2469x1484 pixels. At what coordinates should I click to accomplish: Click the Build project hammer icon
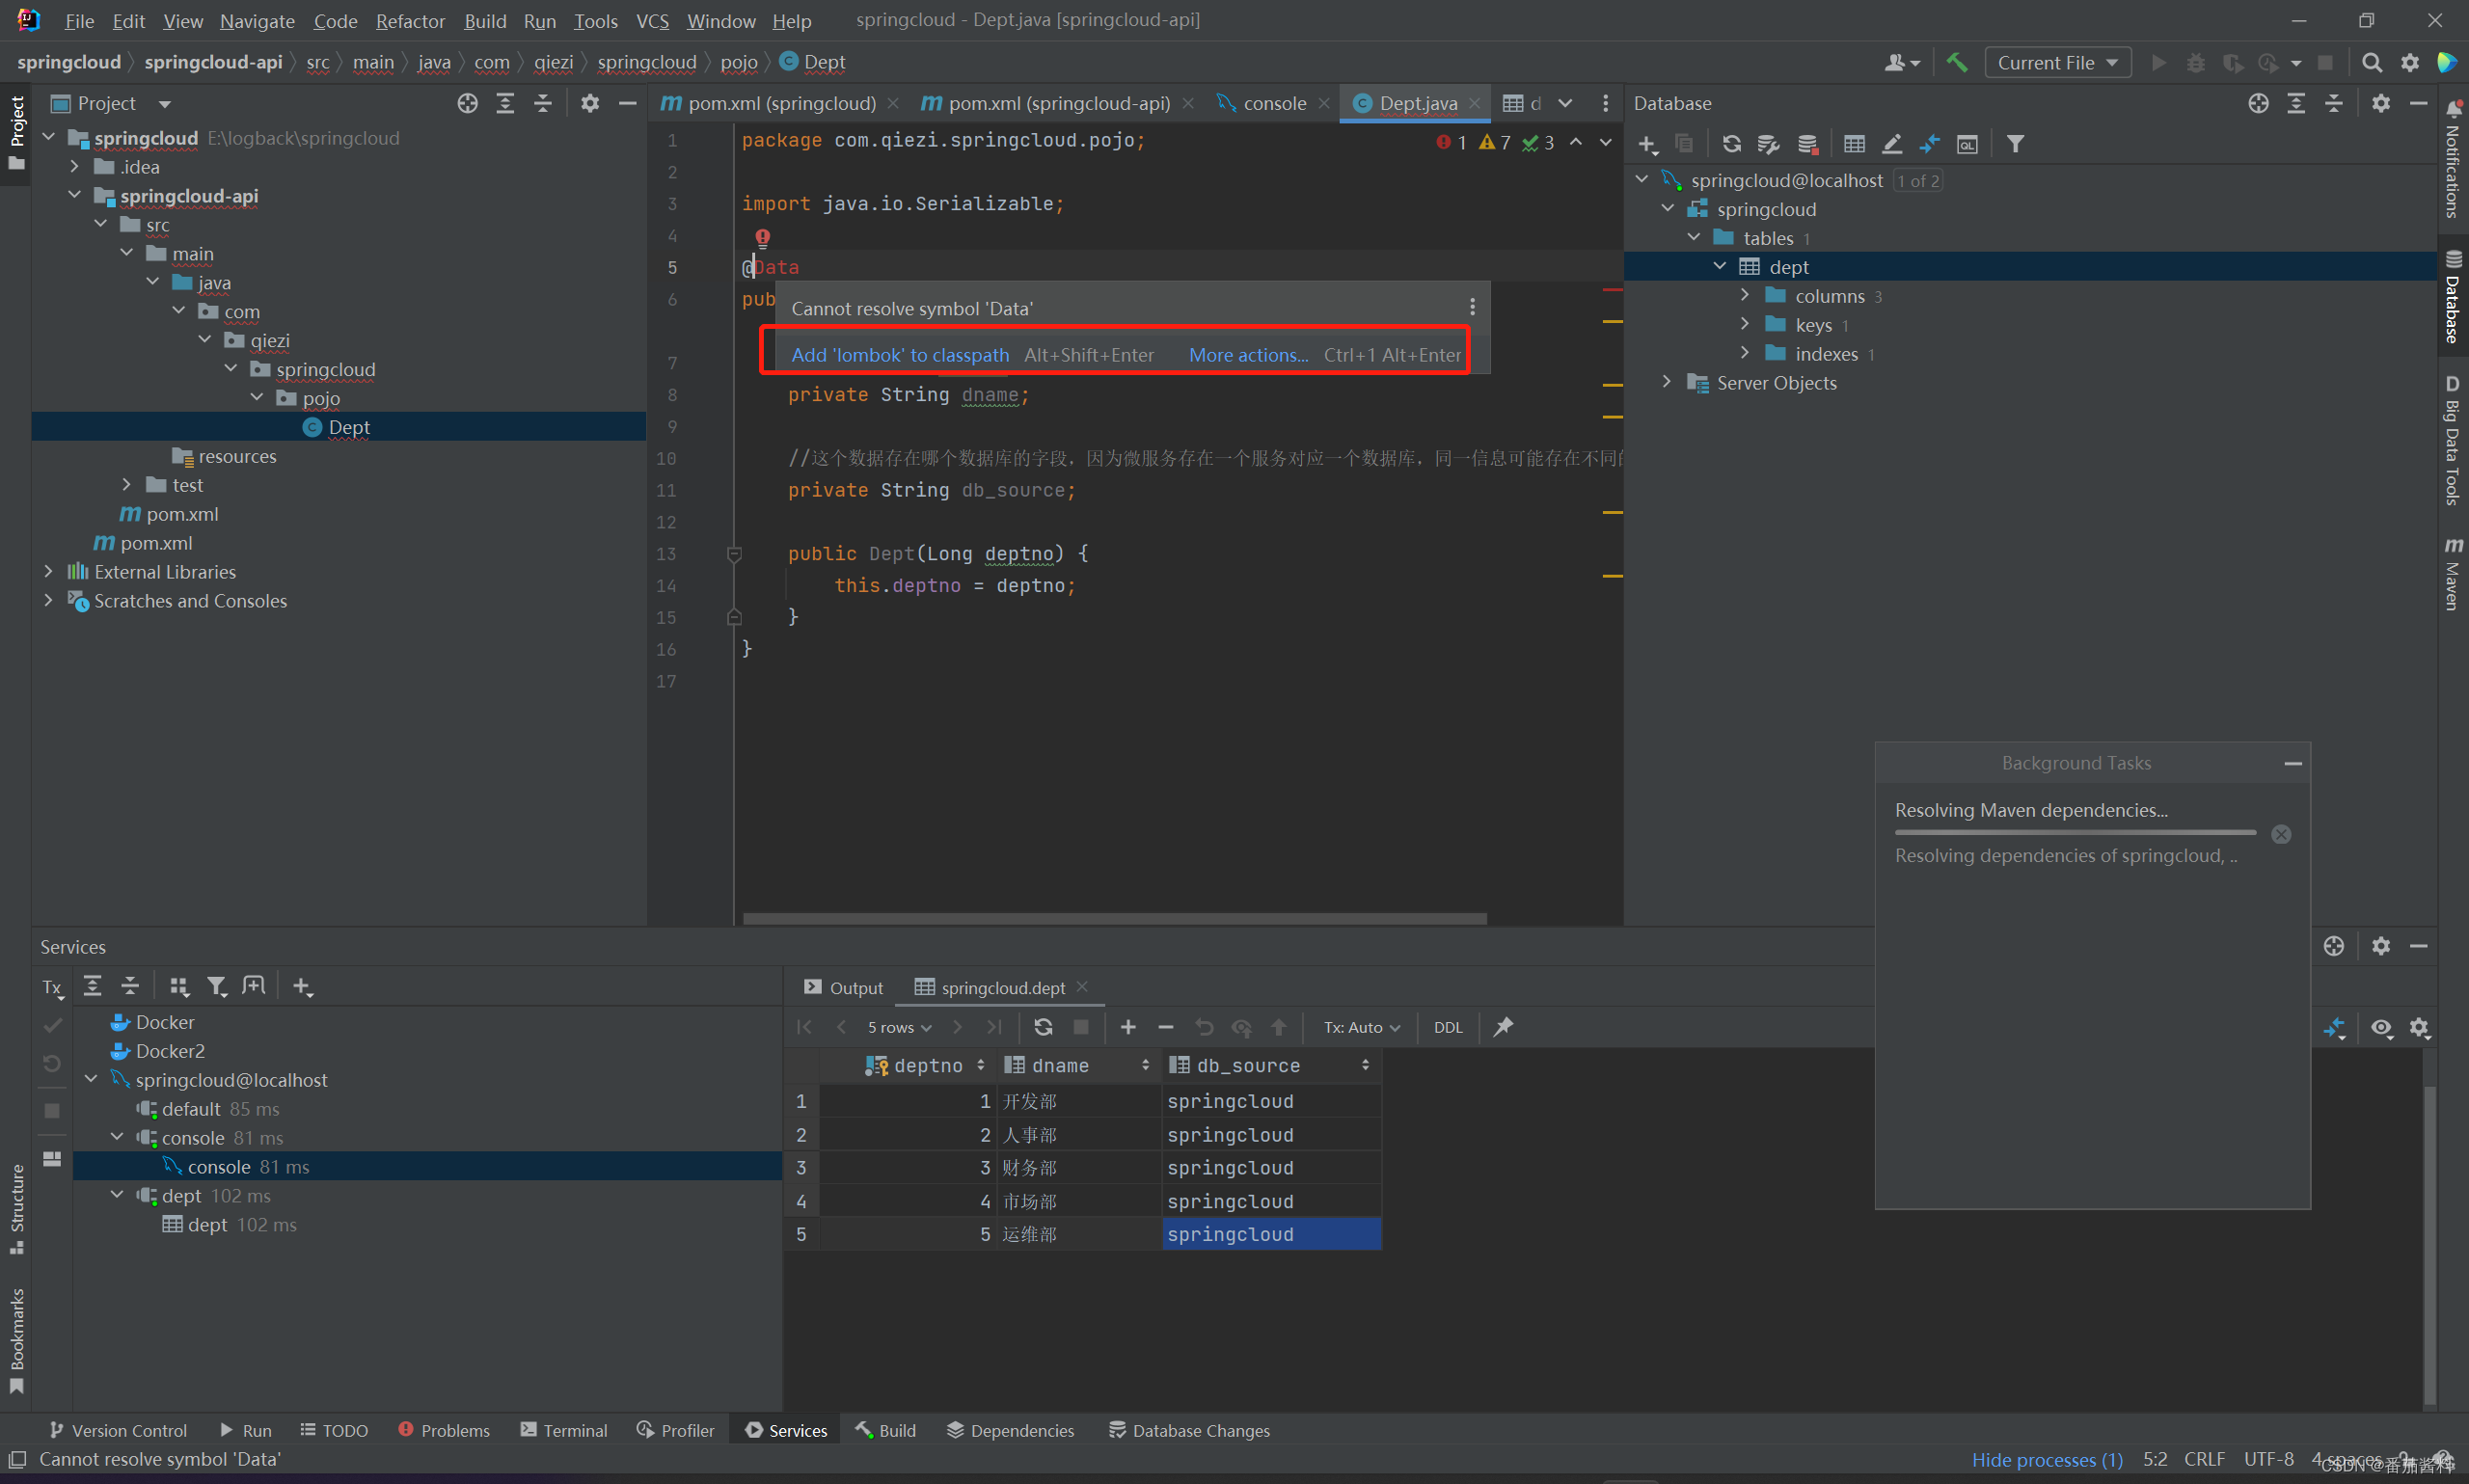1956,62
